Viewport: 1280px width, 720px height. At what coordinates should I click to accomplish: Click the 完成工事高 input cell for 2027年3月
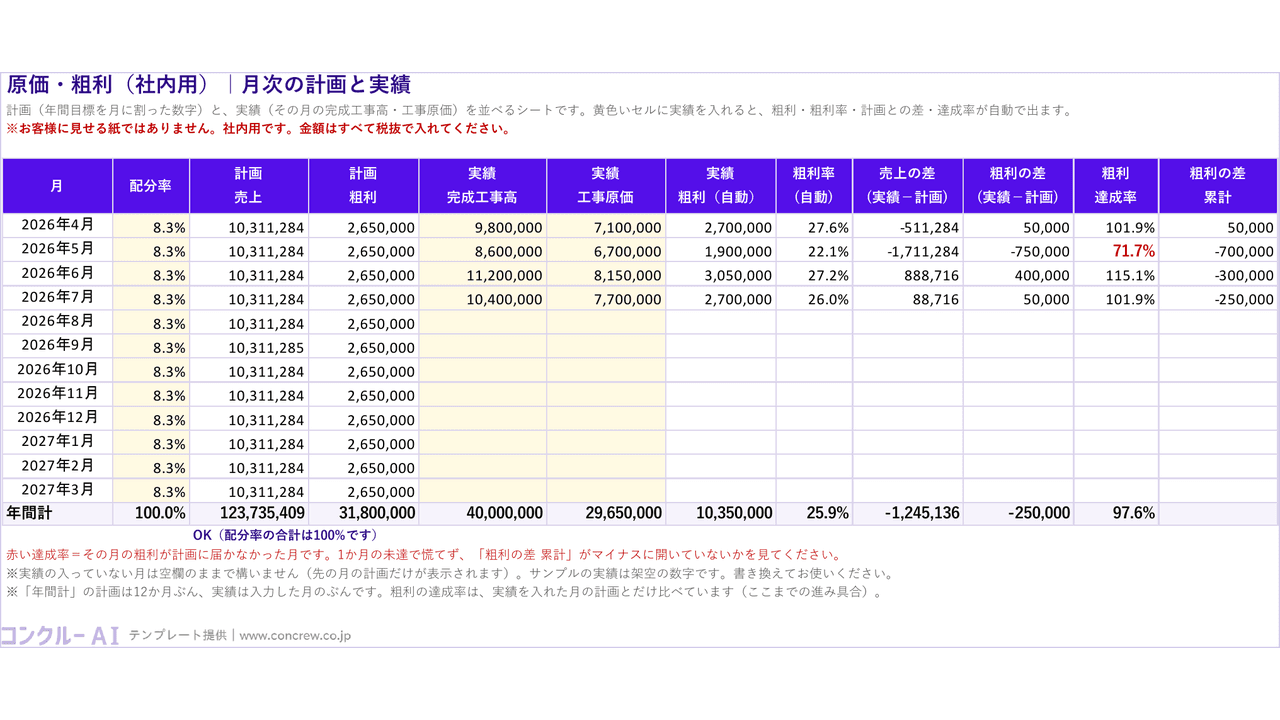483,490
